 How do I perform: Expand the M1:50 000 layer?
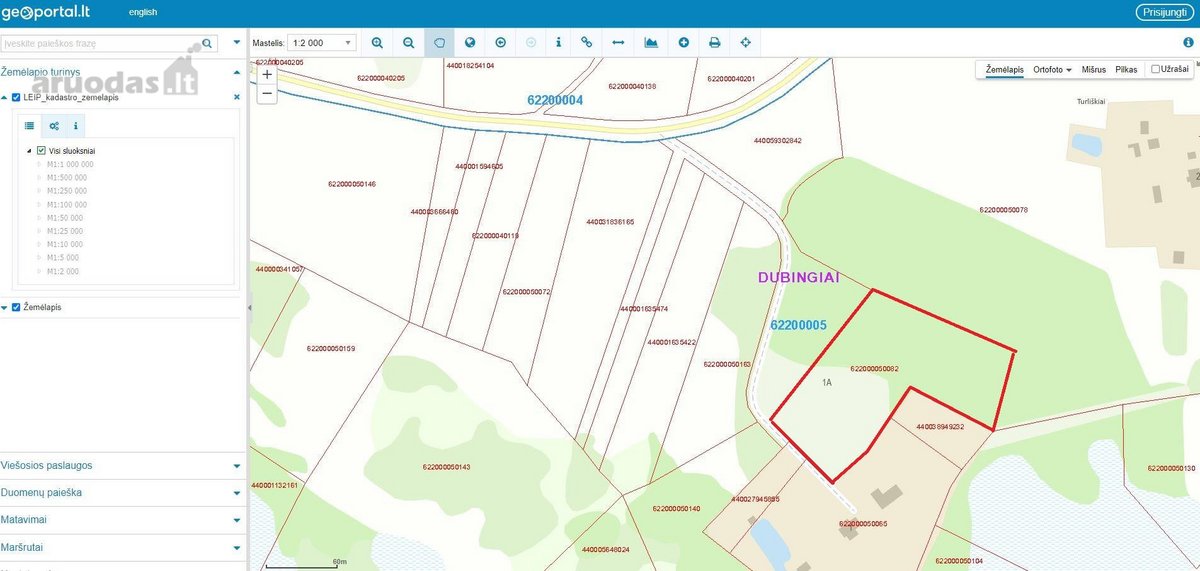(41, 217)
